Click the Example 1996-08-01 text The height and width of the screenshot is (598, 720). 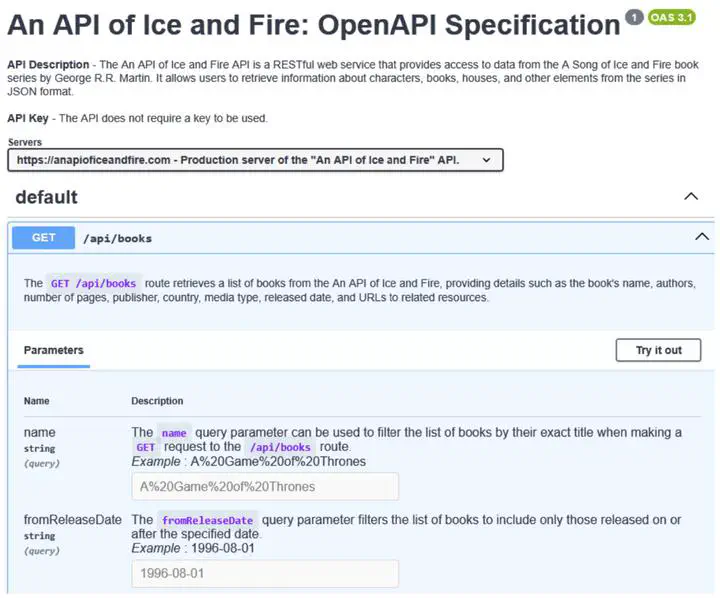pyautogui.click(x=193, y=548)
